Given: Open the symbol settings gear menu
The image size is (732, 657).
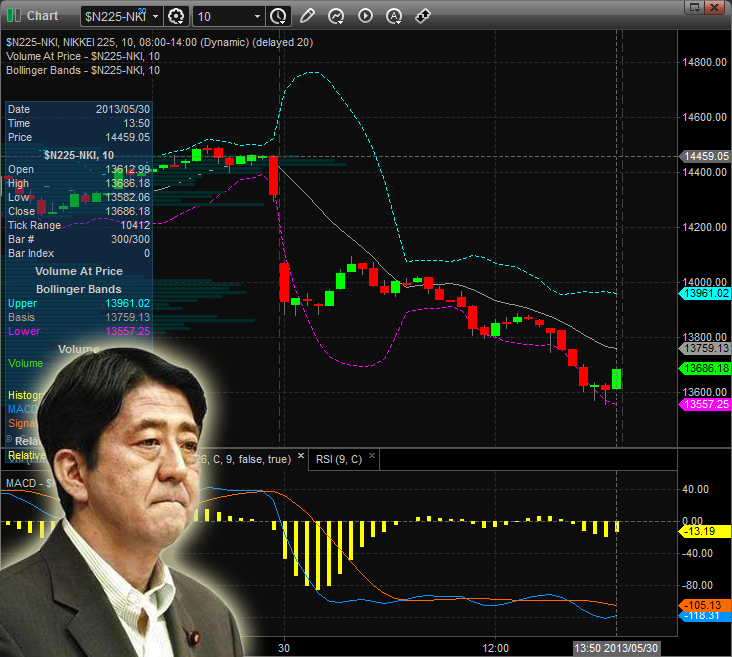Looking at the screenshot, I should click(x=176, y=16).
